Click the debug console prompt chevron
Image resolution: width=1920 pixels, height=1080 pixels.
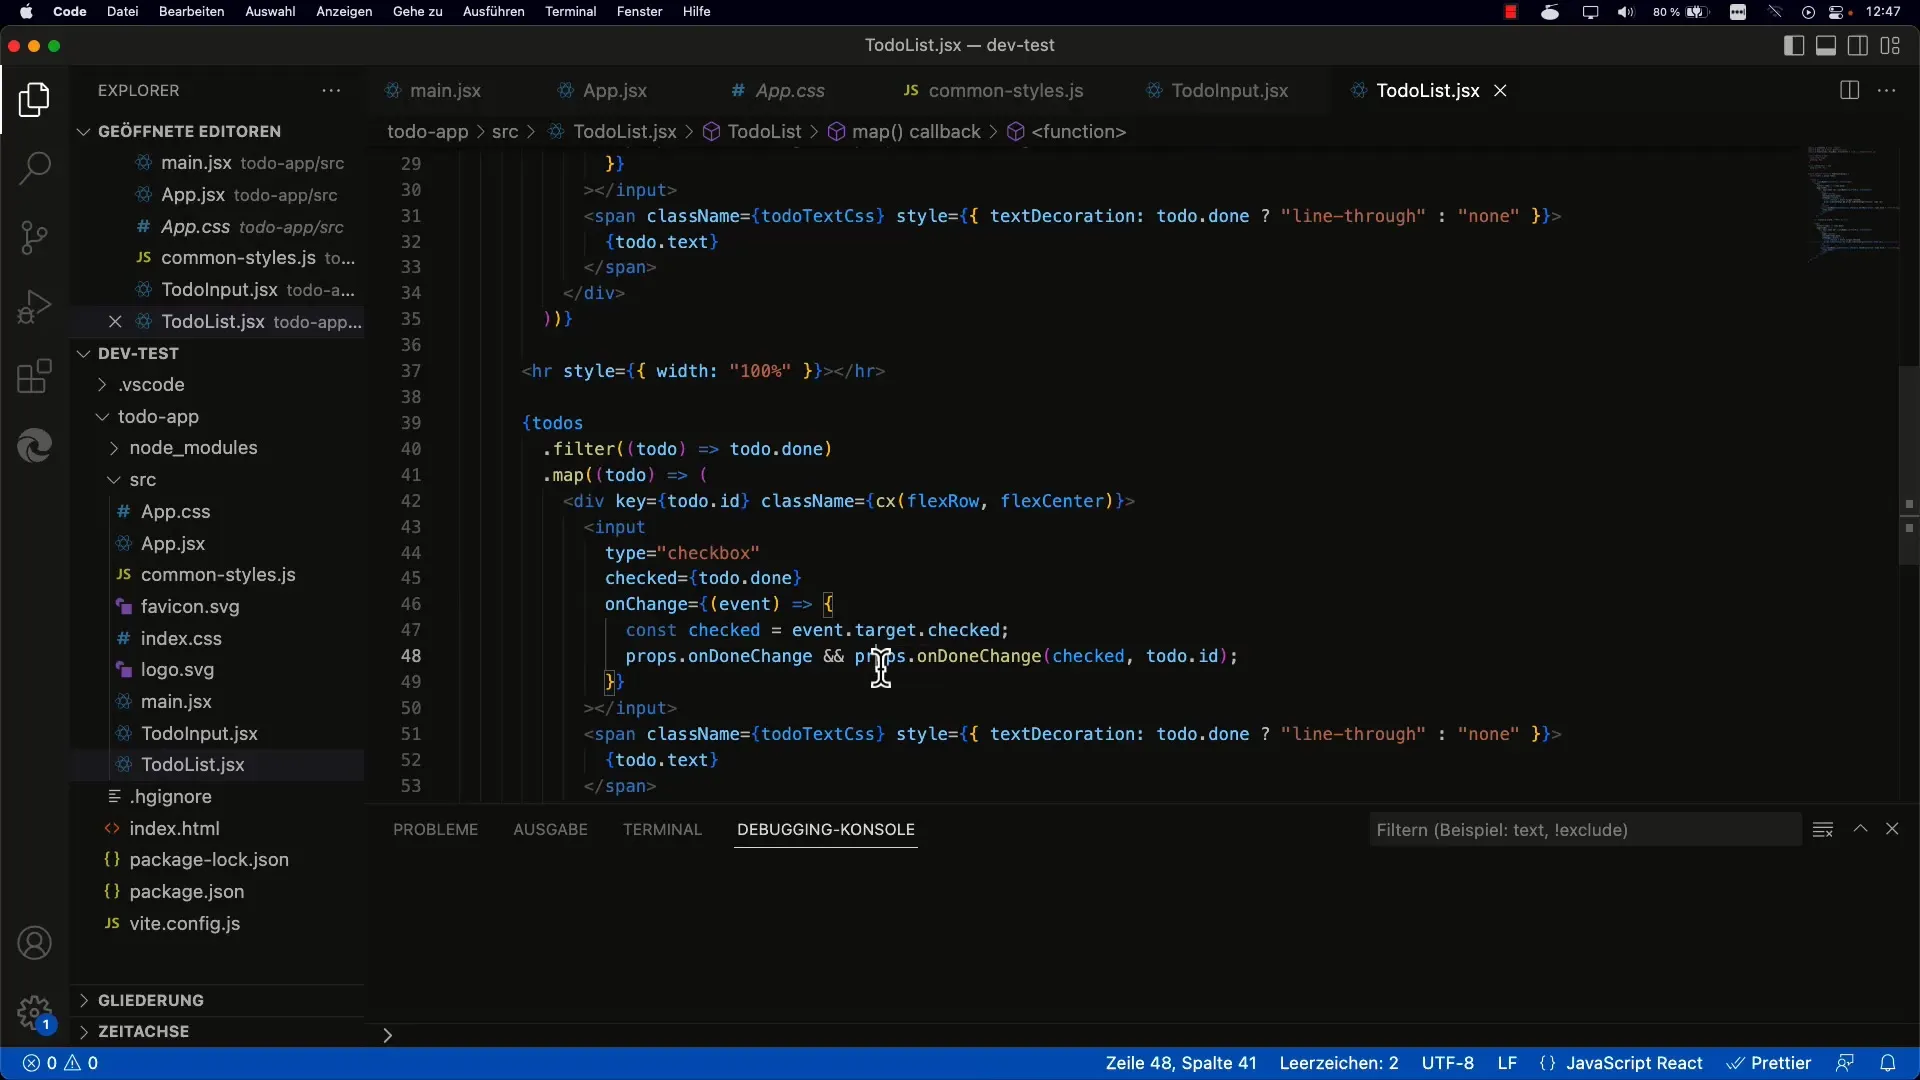(x=387, y=1035)
